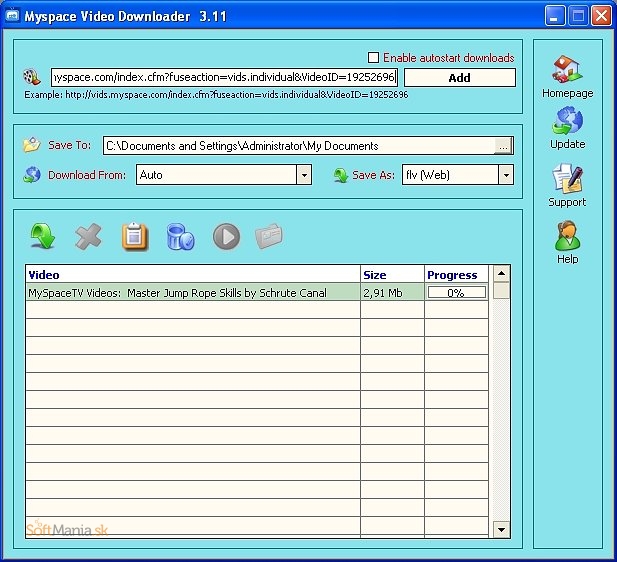Viewport: 617px width, 562px height.
Task: Click inside the video URL input field
Action: tap(224, 77)
